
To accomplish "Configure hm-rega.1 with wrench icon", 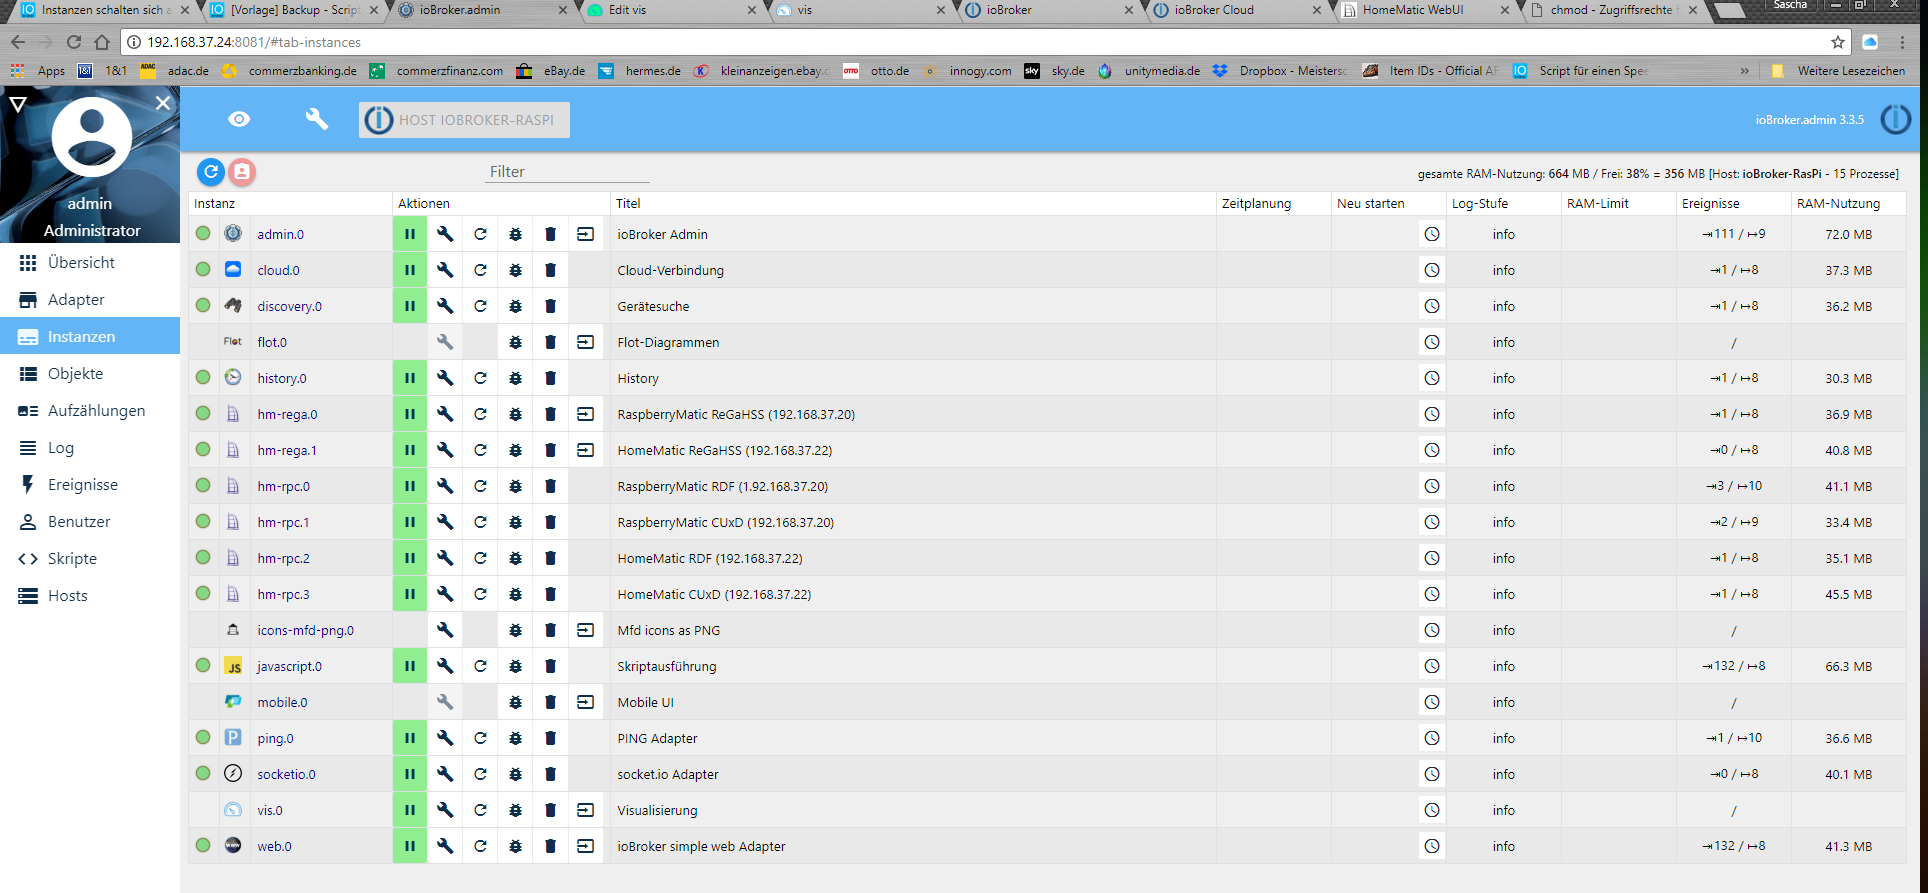I will [x=445, y=450].
